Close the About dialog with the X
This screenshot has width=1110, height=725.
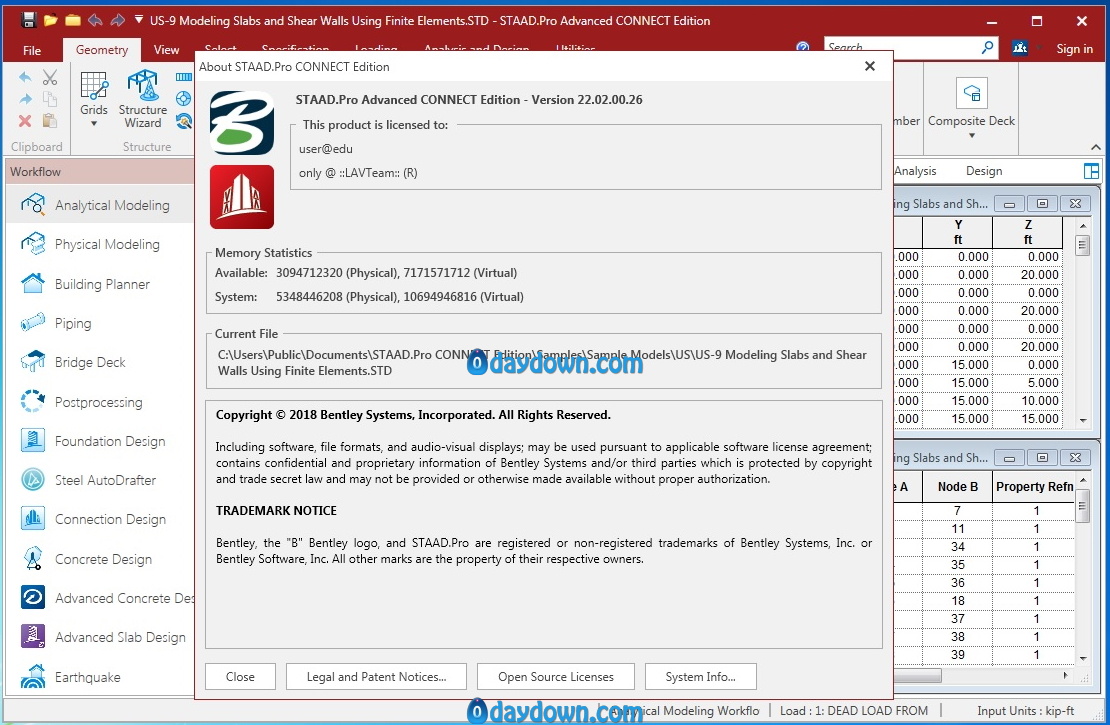click(870, 66)
